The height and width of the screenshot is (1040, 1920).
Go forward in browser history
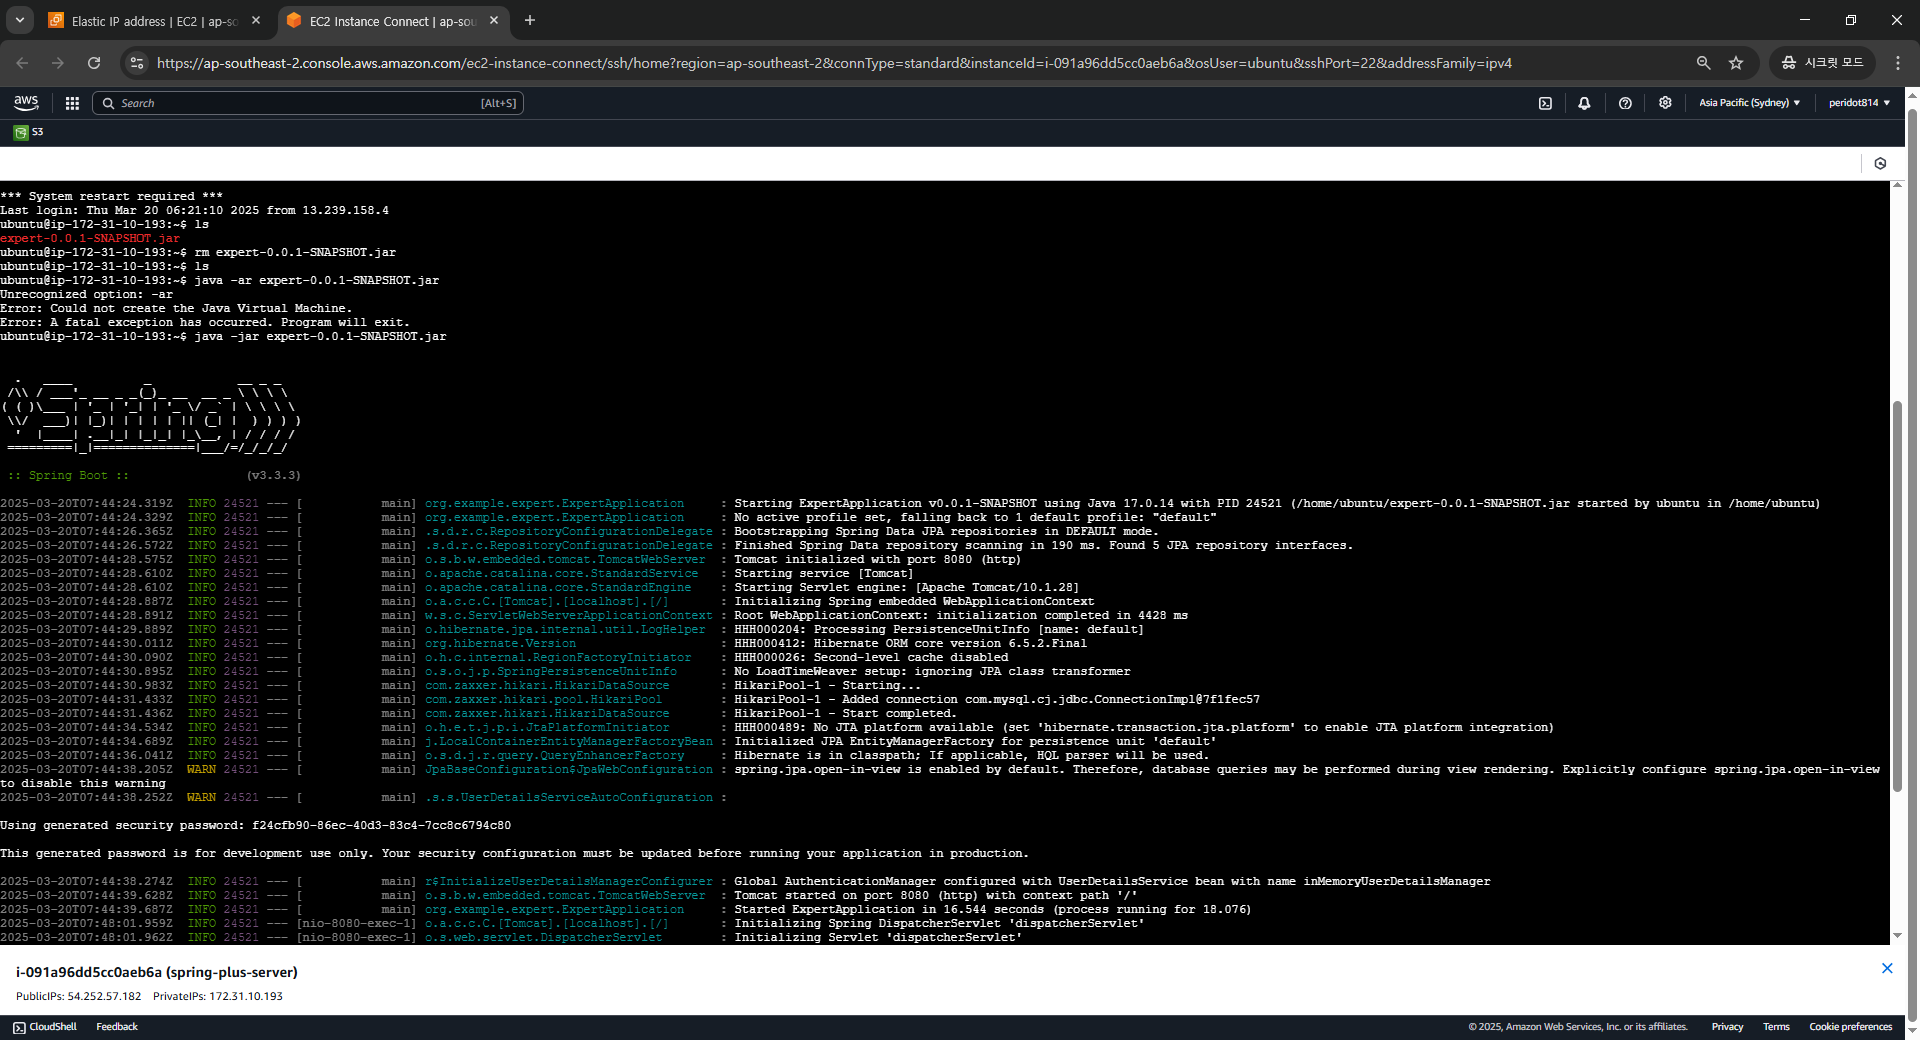click(x=58, y=63)
